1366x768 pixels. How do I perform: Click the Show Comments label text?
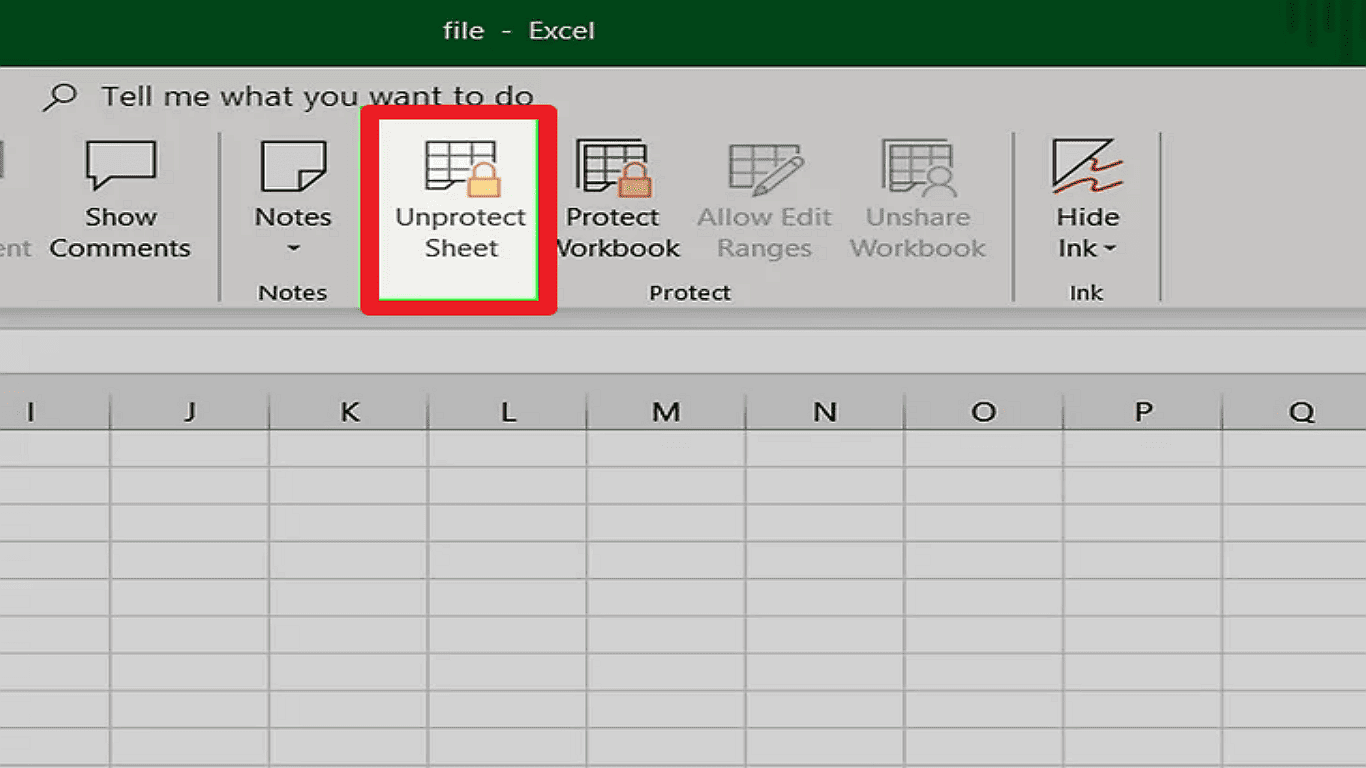[x=120, y=232]
